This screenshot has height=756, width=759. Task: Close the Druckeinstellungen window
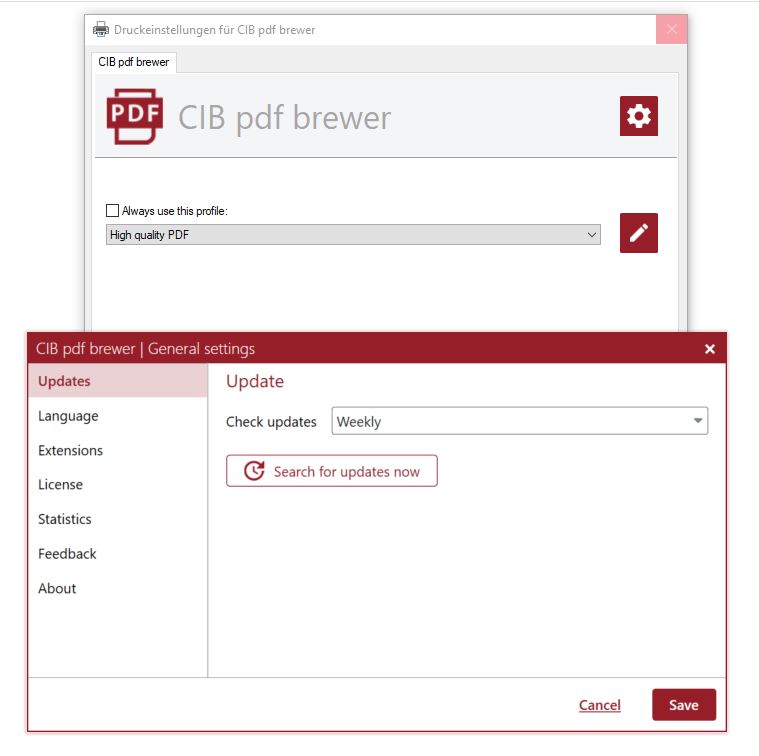671,30
